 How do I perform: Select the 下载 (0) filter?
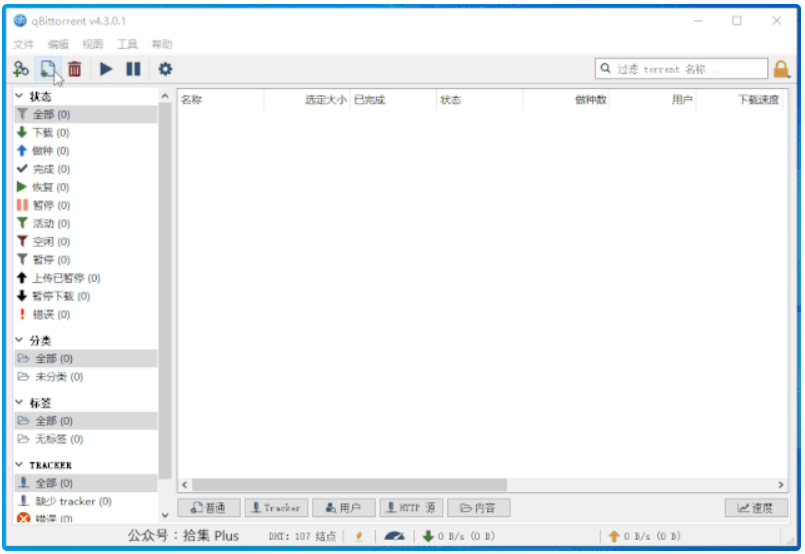86,132
